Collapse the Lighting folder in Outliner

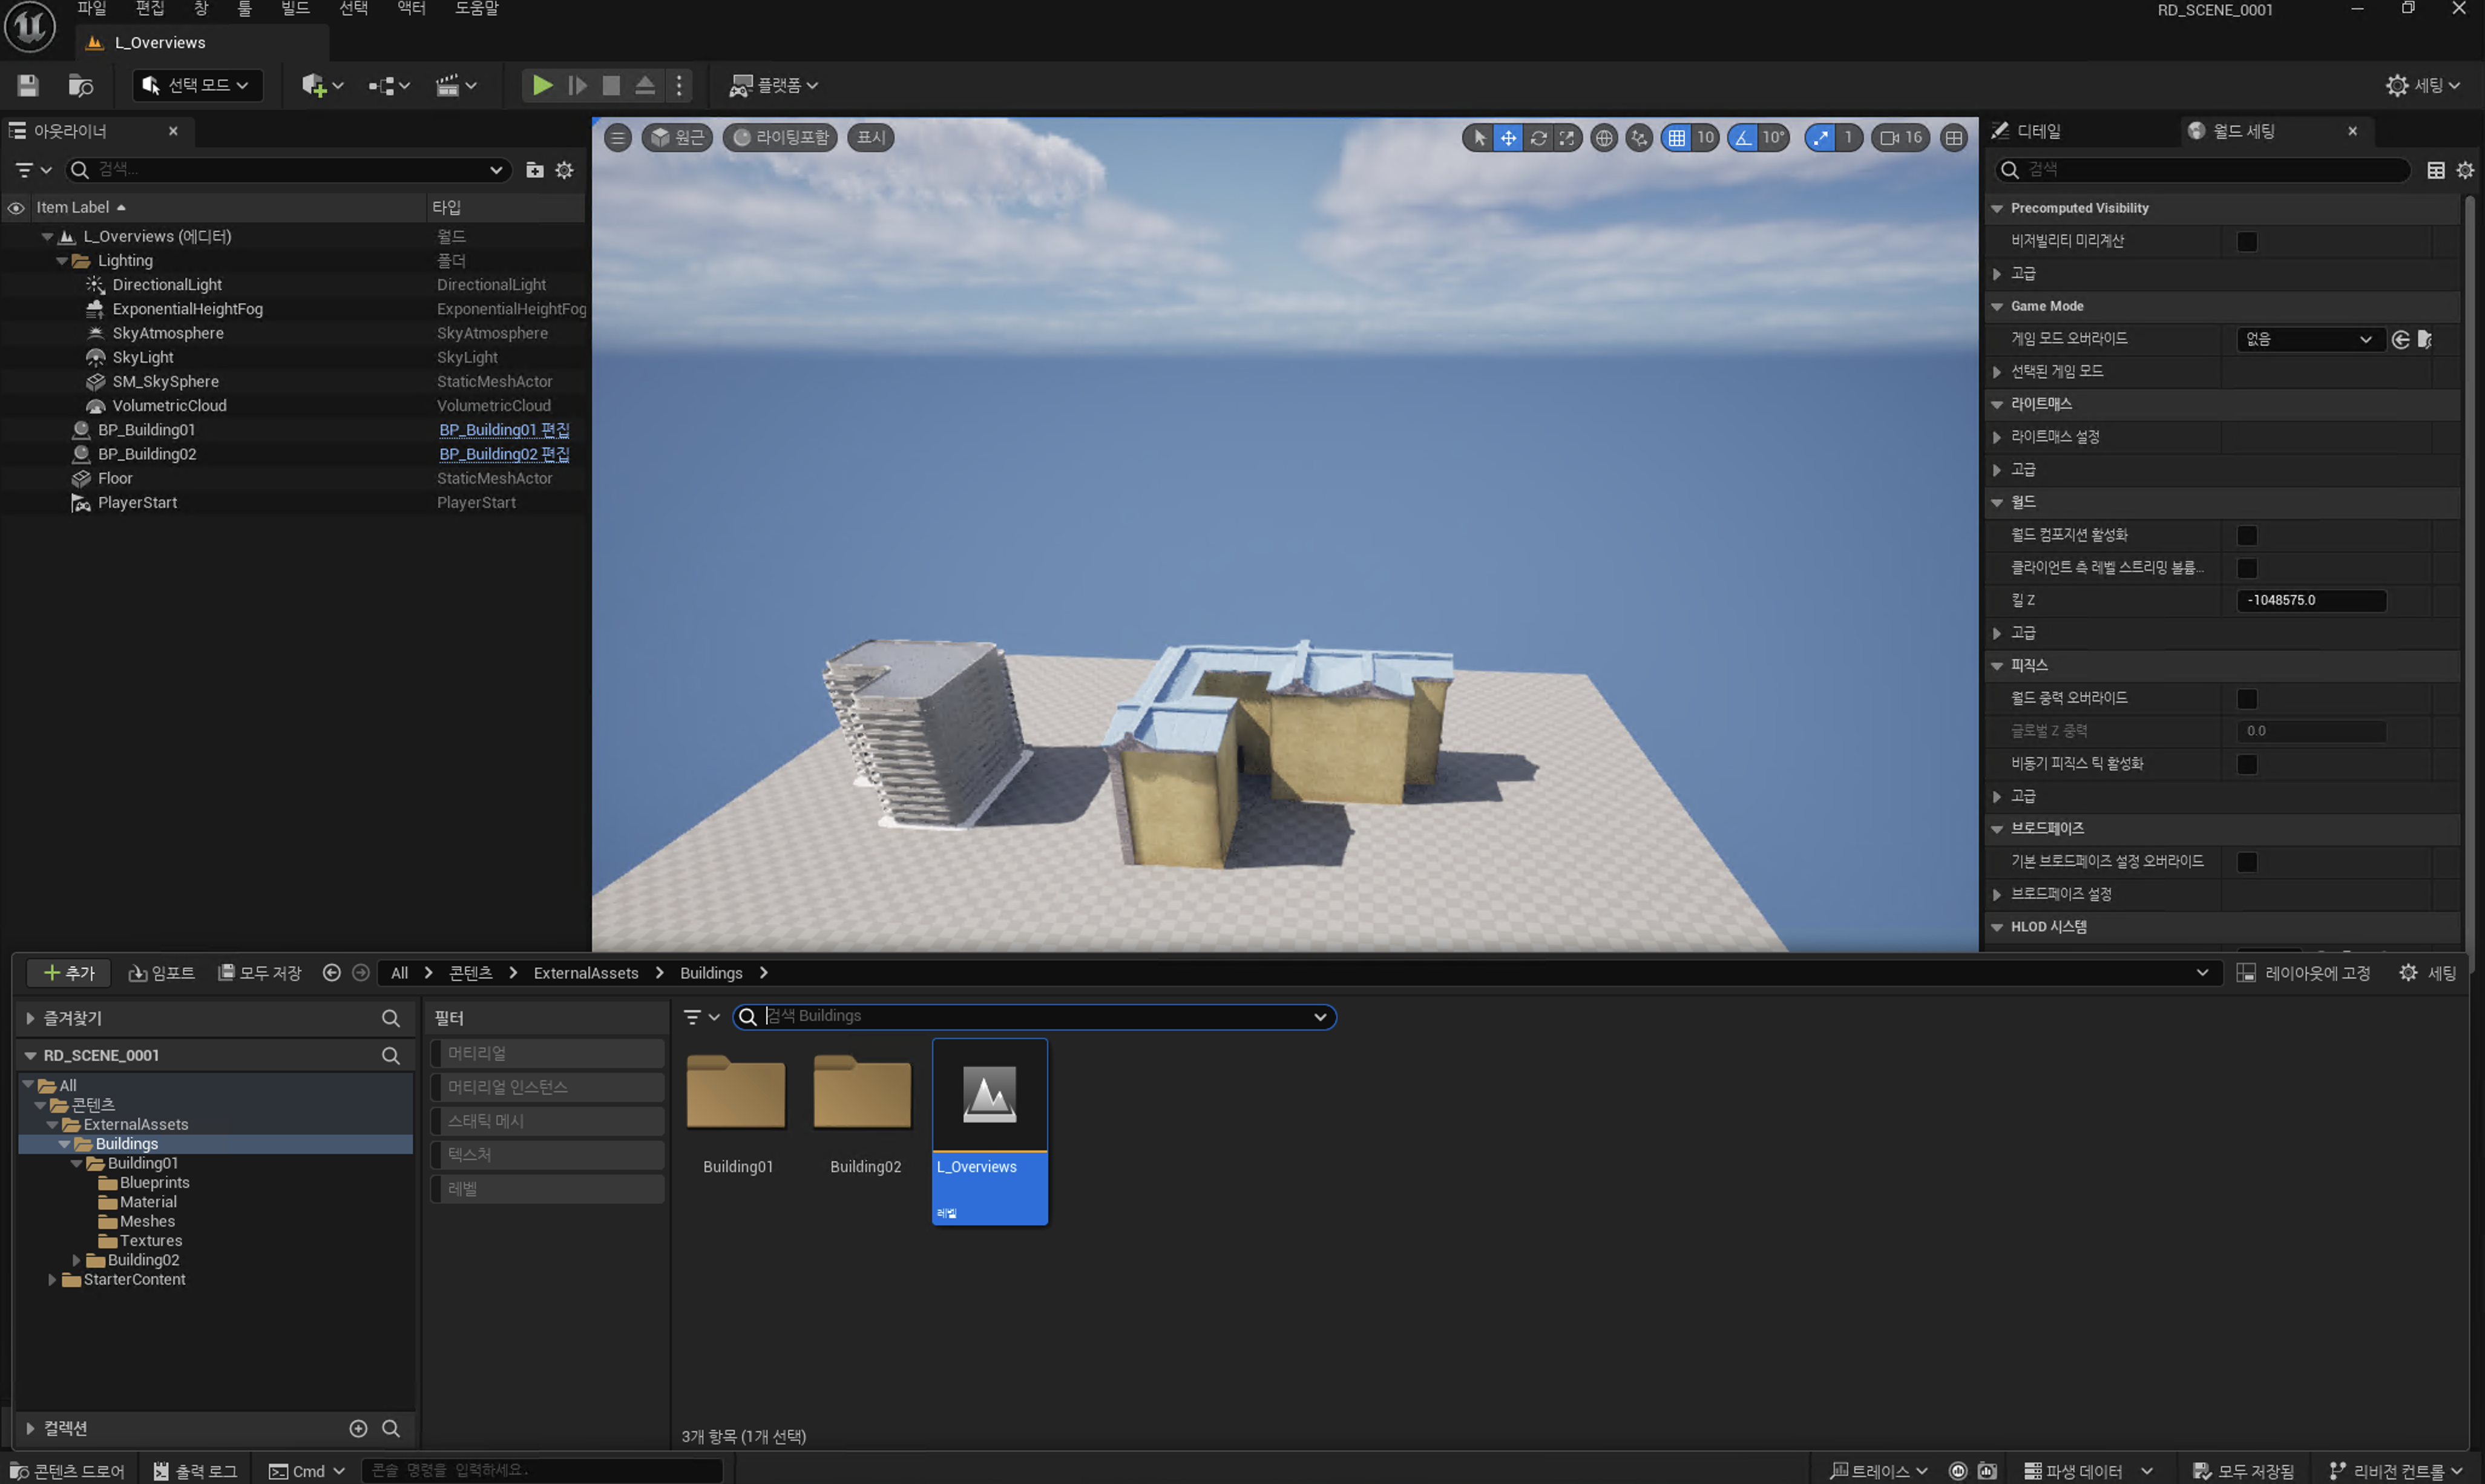[x=62, y=261]
